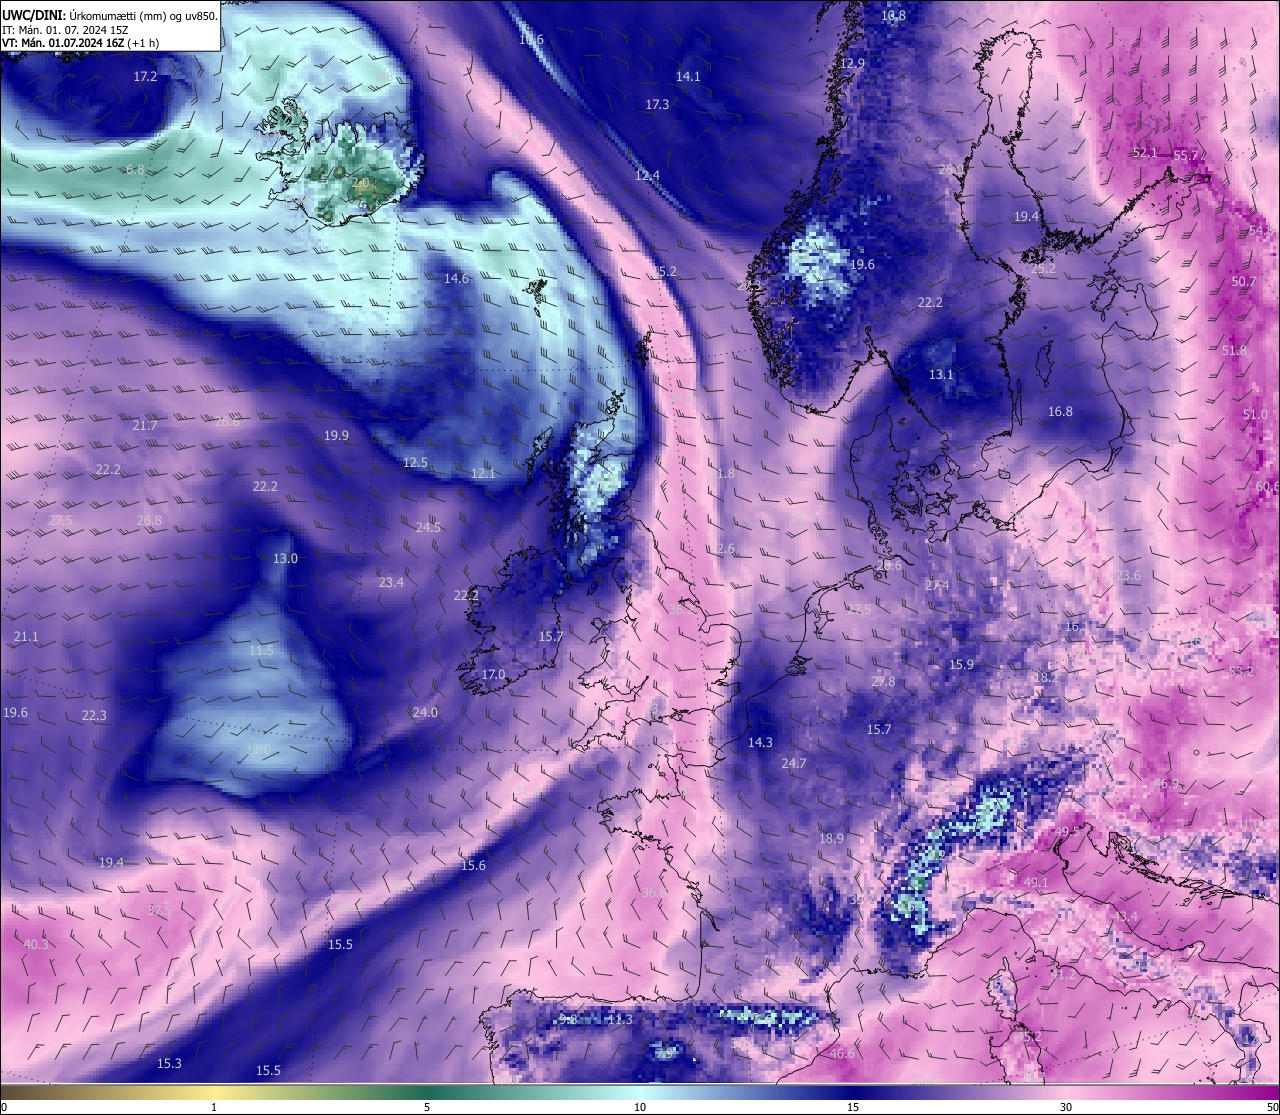Viewport: 1280px width, 1115px height.
Task: Click the map value "17.2"
Action: pos(146,77)
